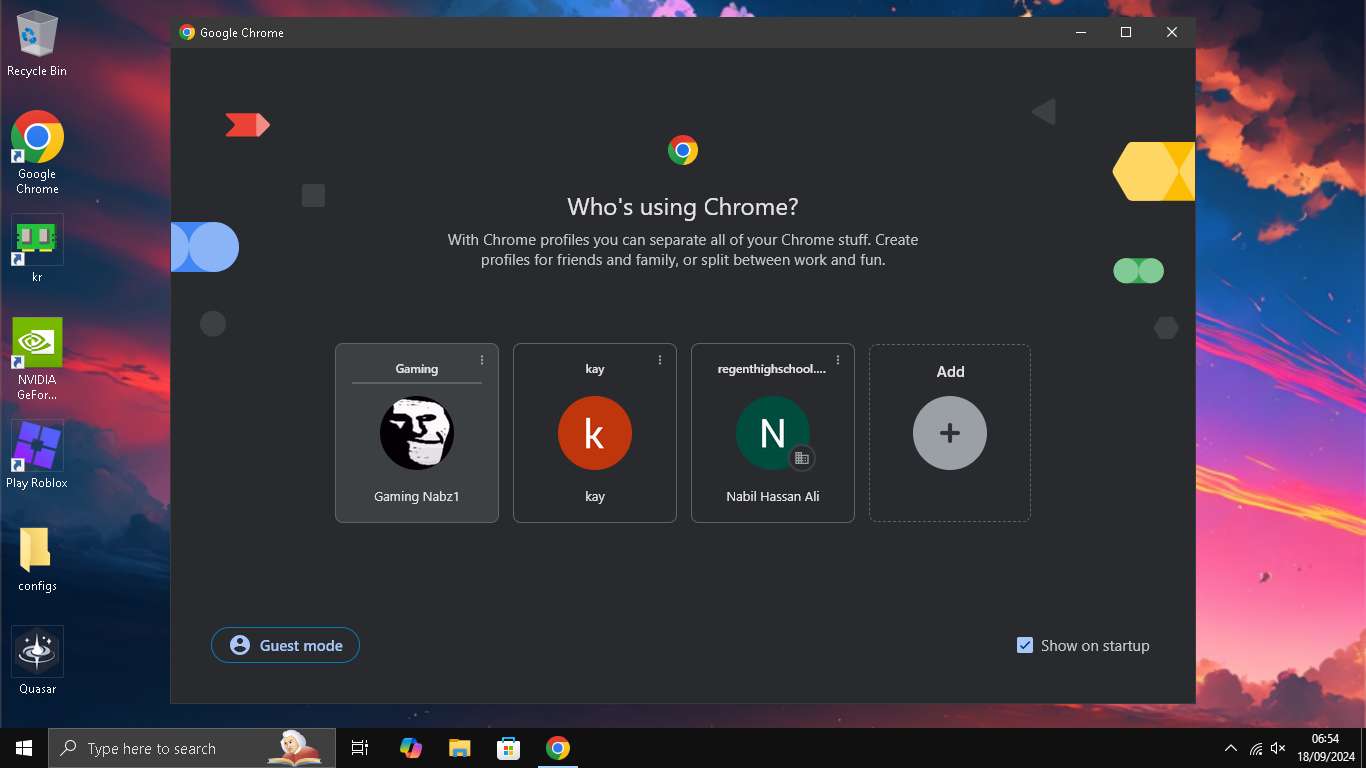Open Copilot from the taskbar
Viewport: 1366px width, 768px height.
pos(411,748)
